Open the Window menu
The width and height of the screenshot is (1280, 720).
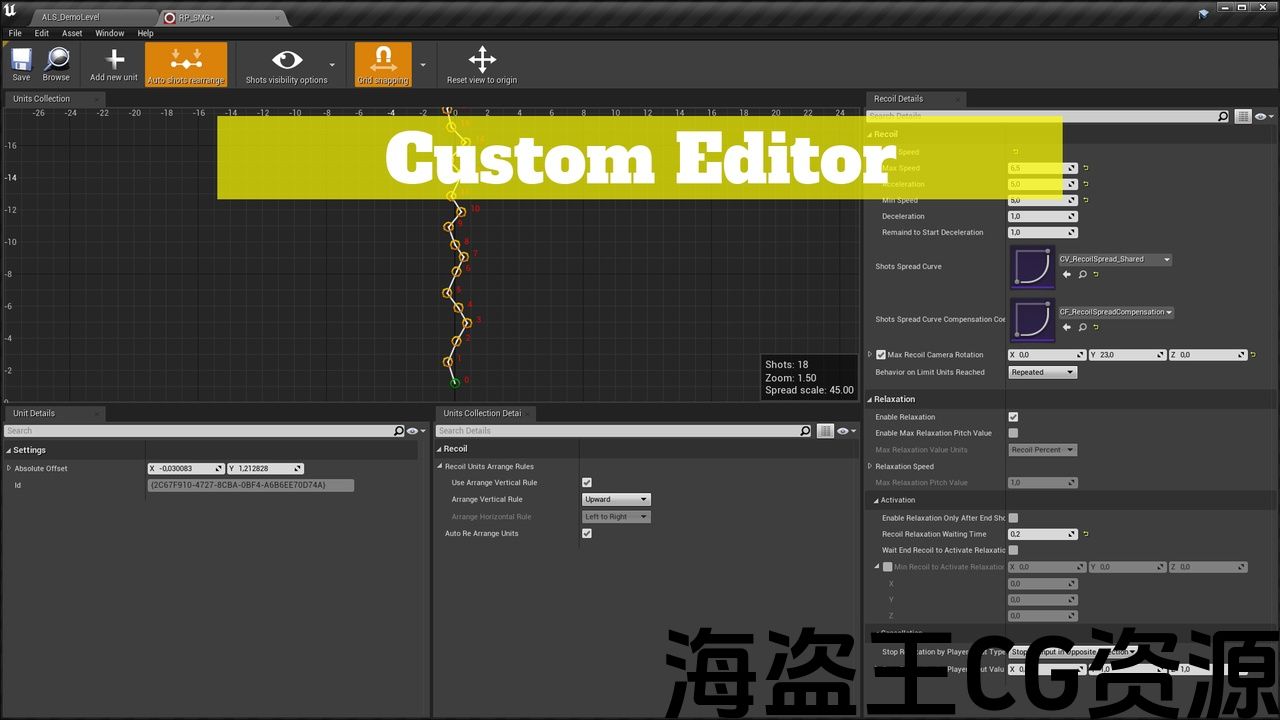coord(110,33)
